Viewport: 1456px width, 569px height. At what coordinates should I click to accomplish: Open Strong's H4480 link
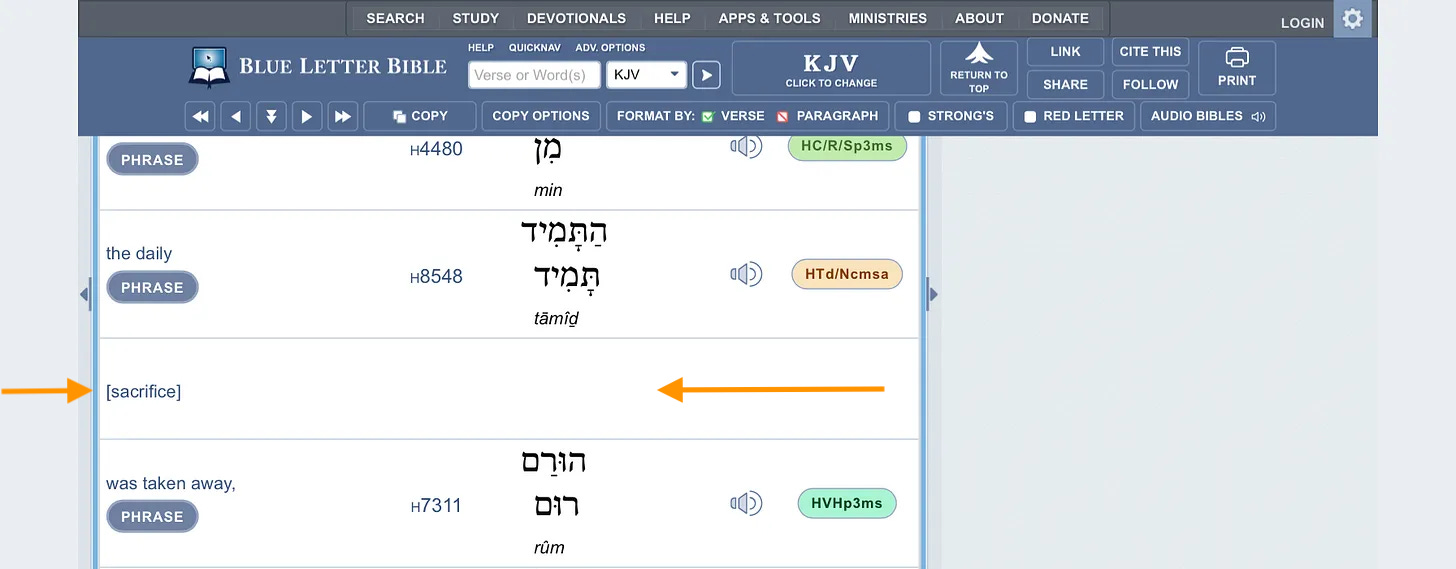(436, 149)
